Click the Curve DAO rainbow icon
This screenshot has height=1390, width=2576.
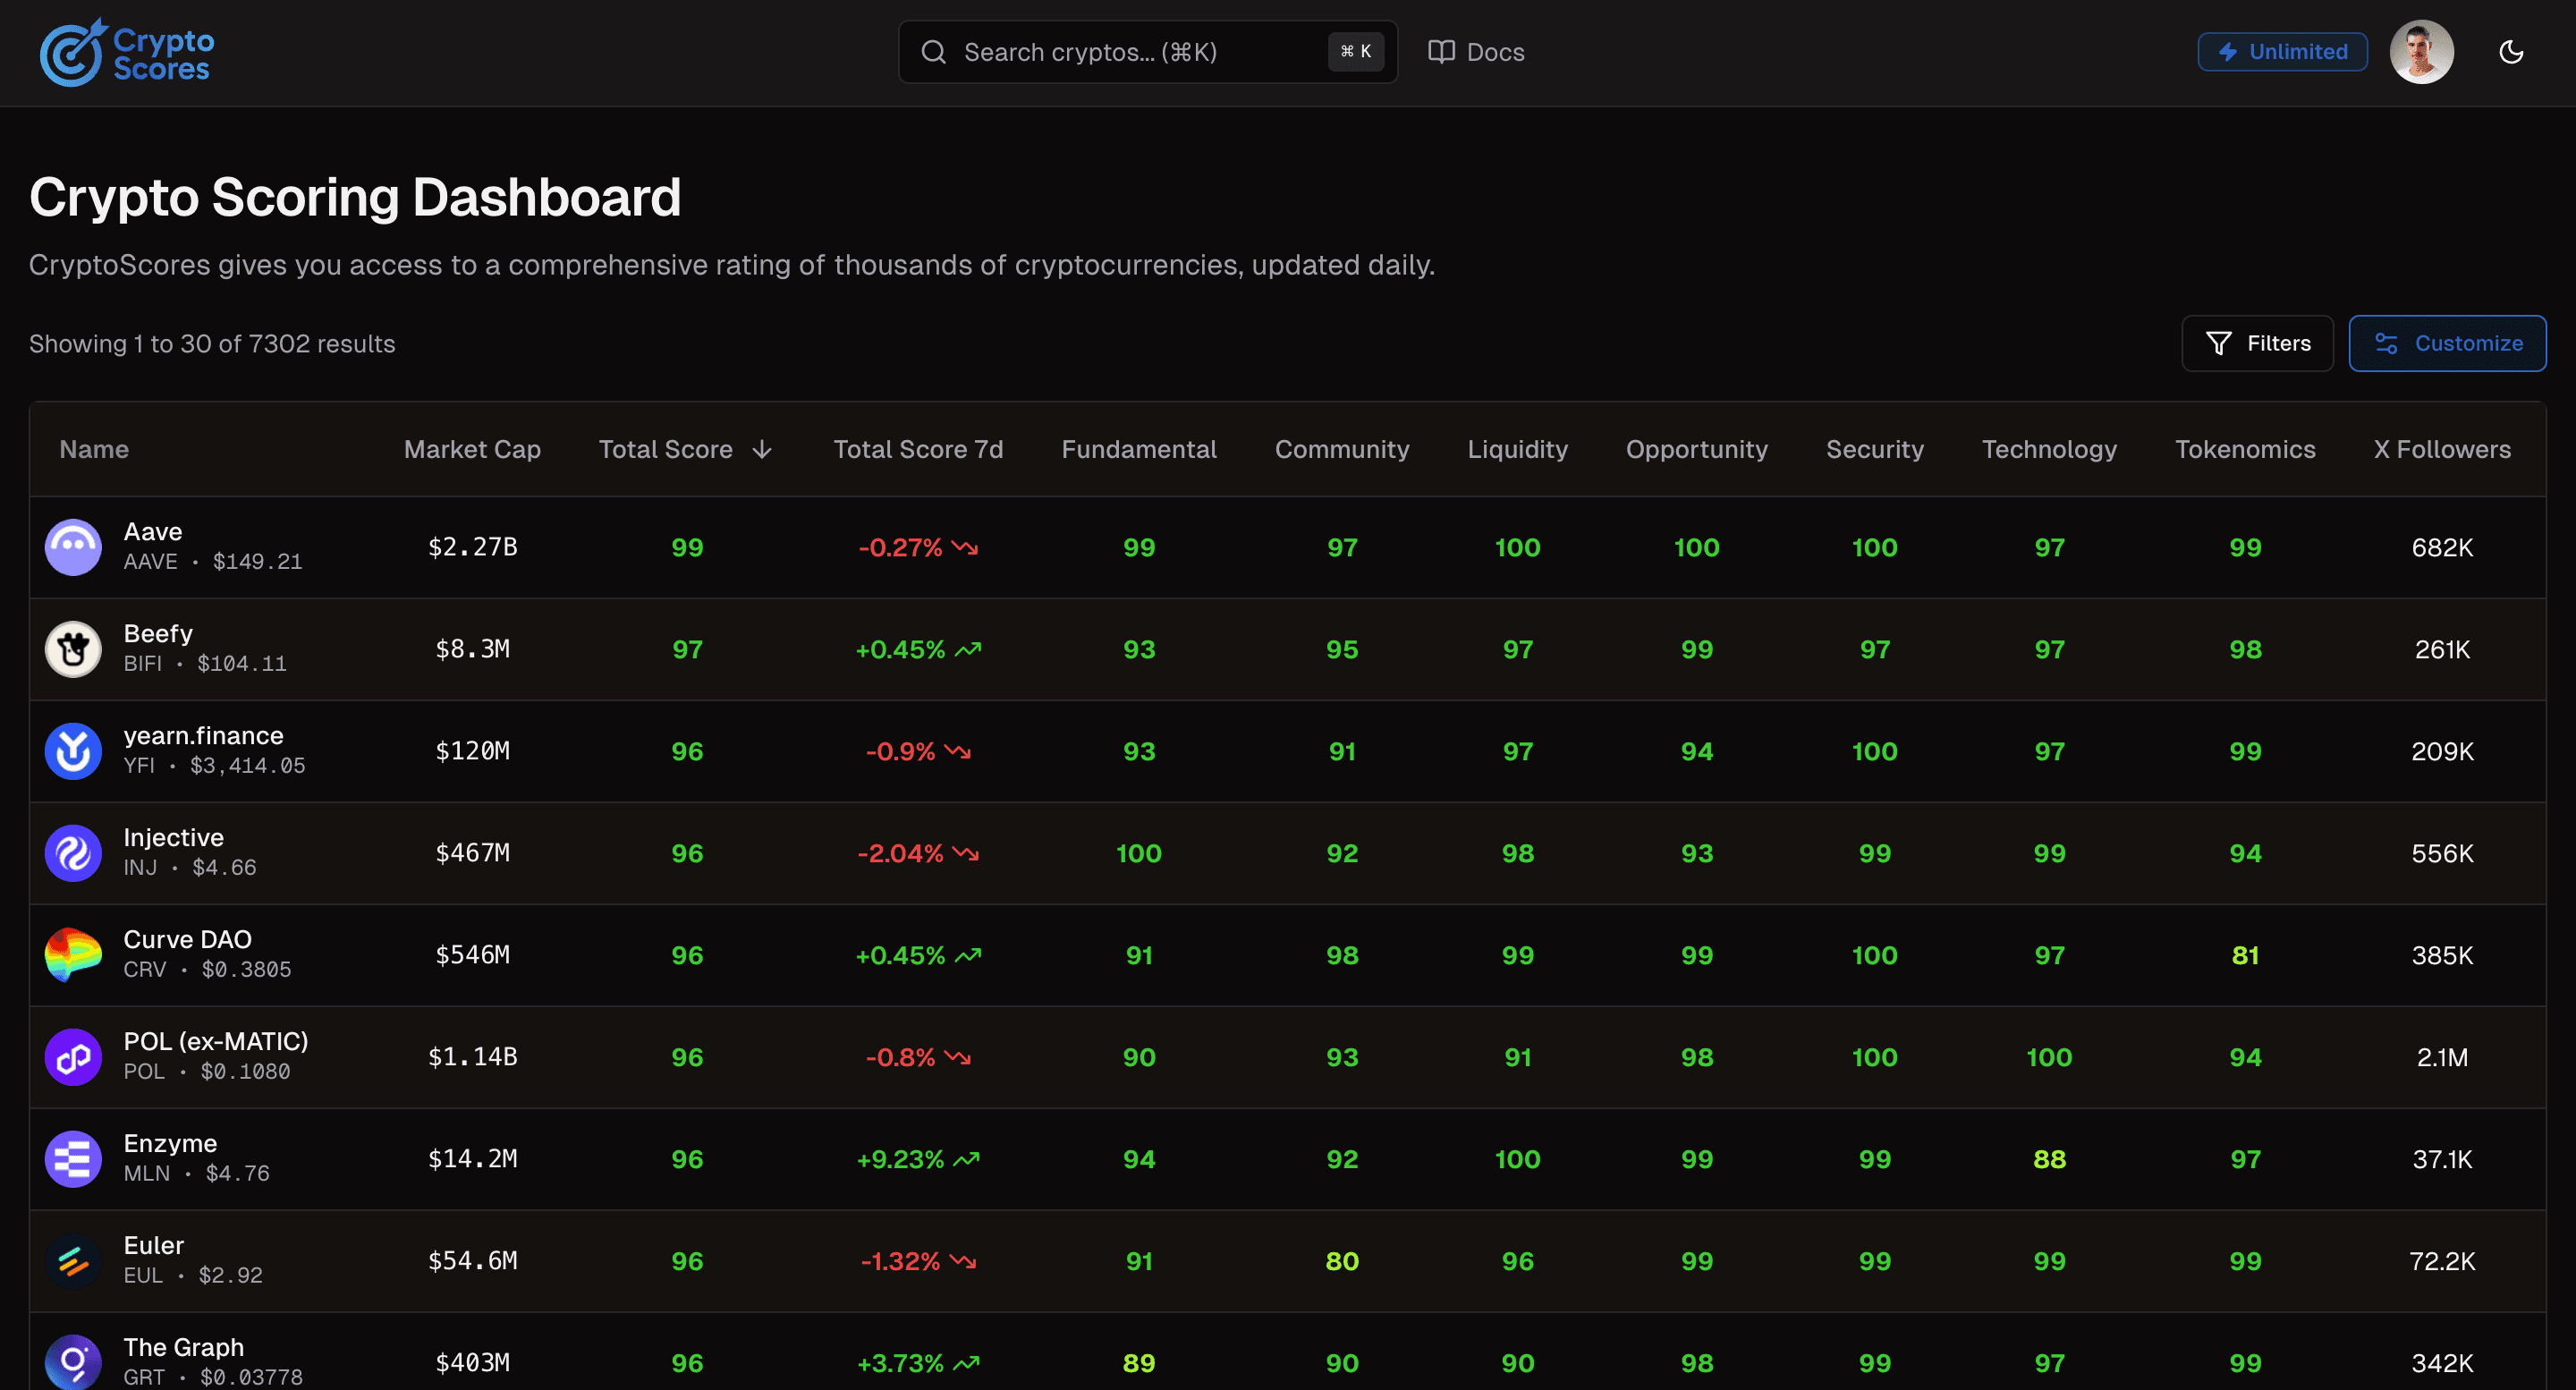pyautogui.click(x=73, y=955)
